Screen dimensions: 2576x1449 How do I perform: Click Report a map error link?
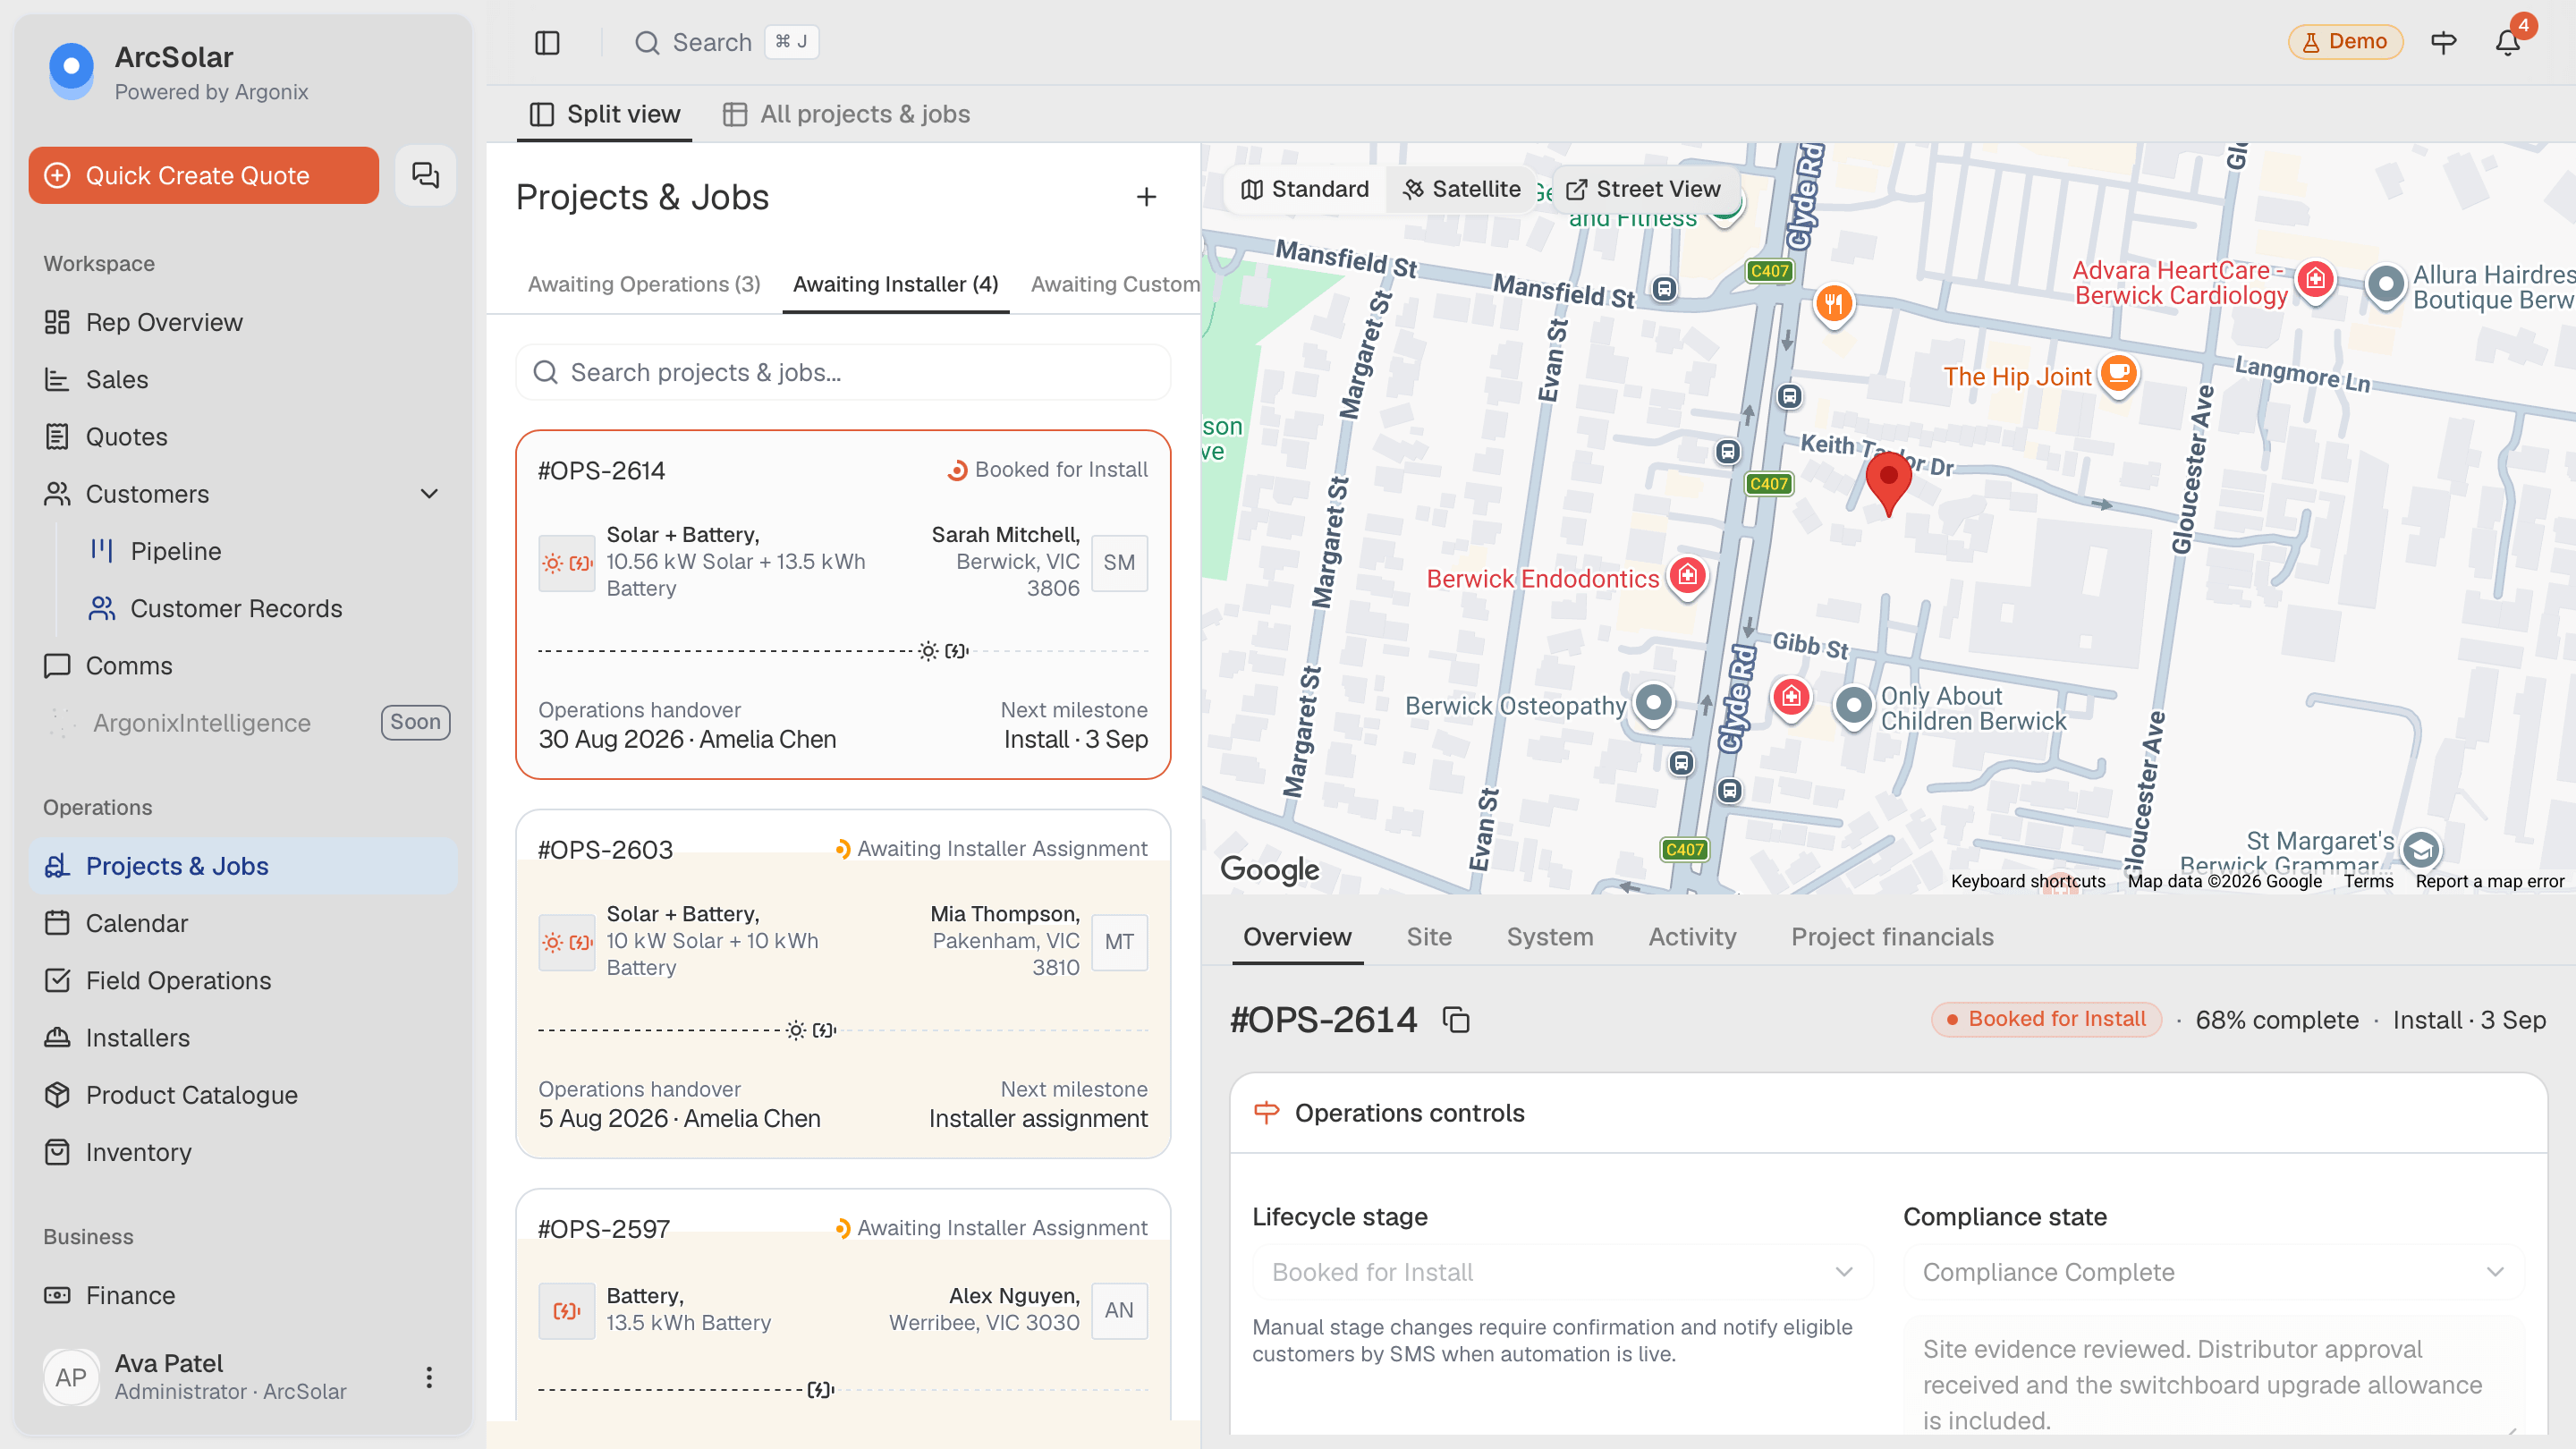pyautogui.click(x=2489, y=881)
